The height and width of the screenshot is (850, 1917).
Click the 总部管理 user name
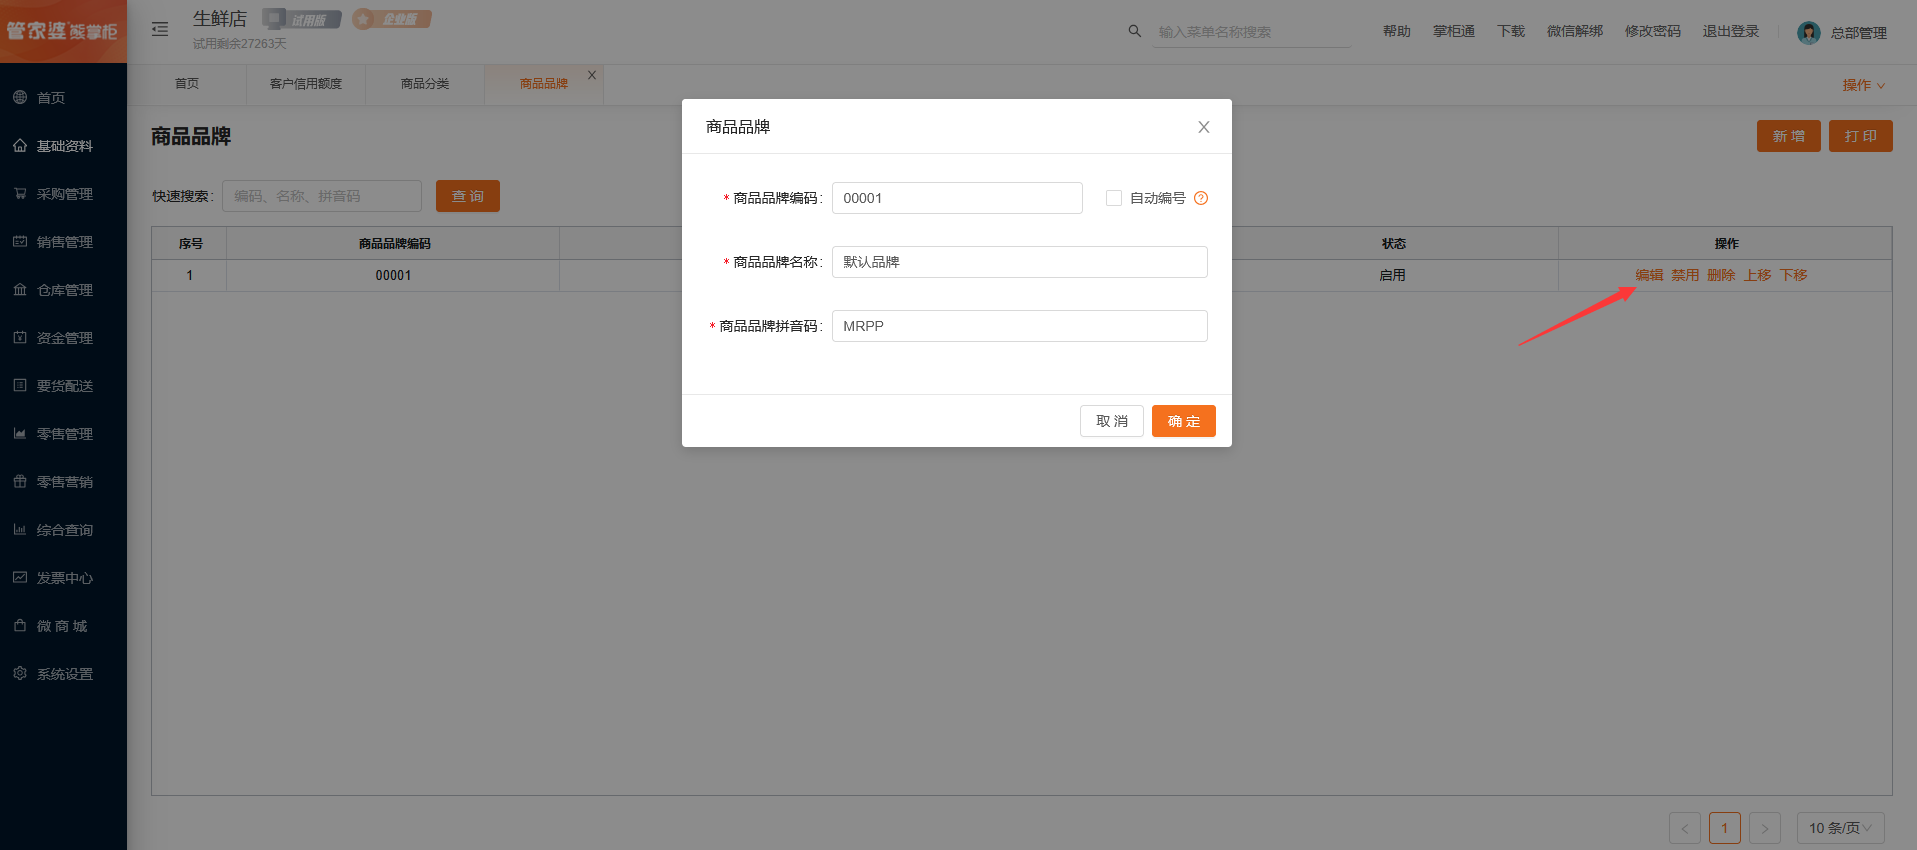point(1859,33)
